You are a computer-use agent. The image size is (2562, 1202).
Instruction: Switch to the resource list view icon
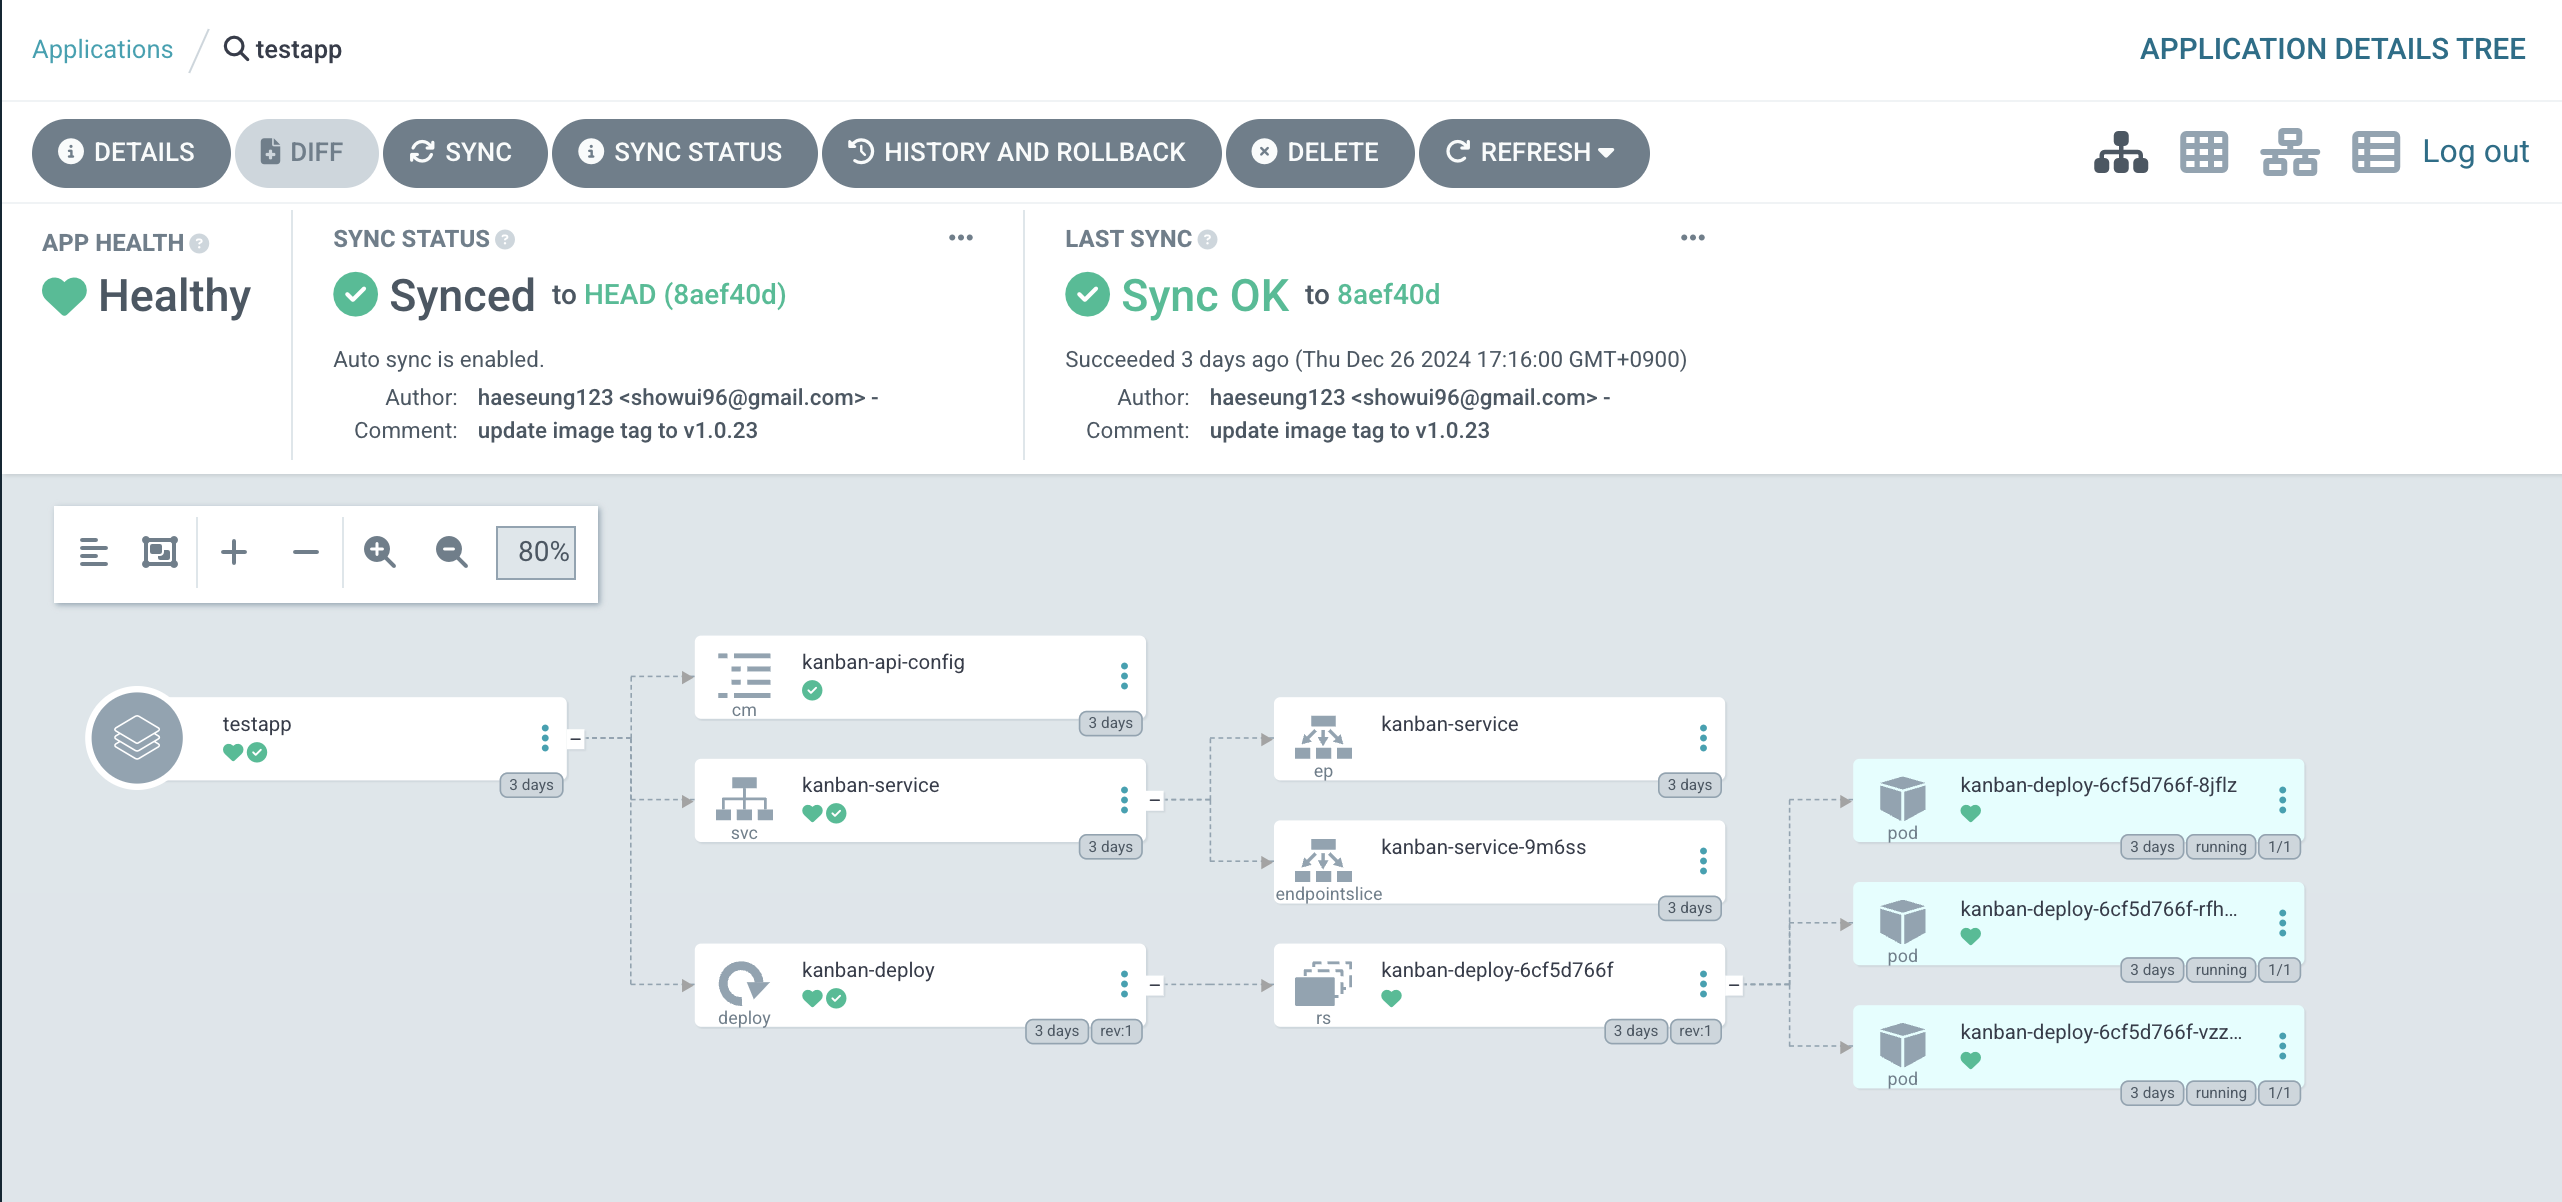click(x=2375, y=152)
